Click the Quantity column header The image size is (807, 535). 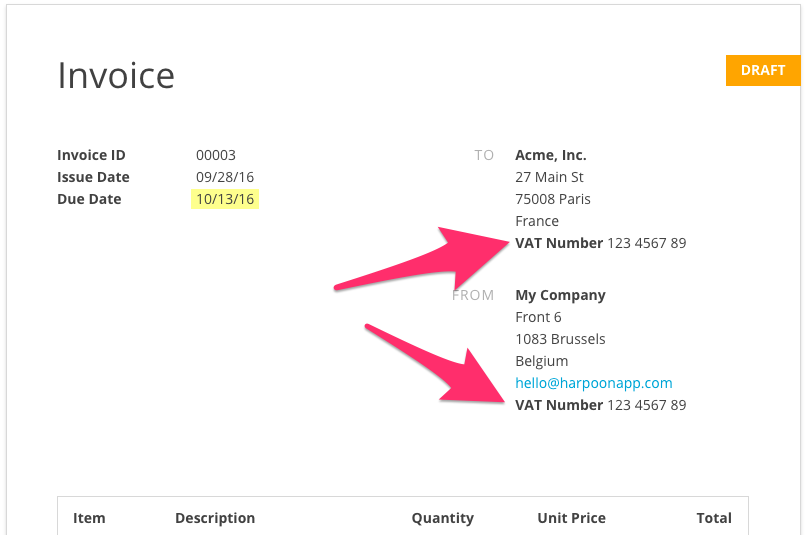point(442,518)
